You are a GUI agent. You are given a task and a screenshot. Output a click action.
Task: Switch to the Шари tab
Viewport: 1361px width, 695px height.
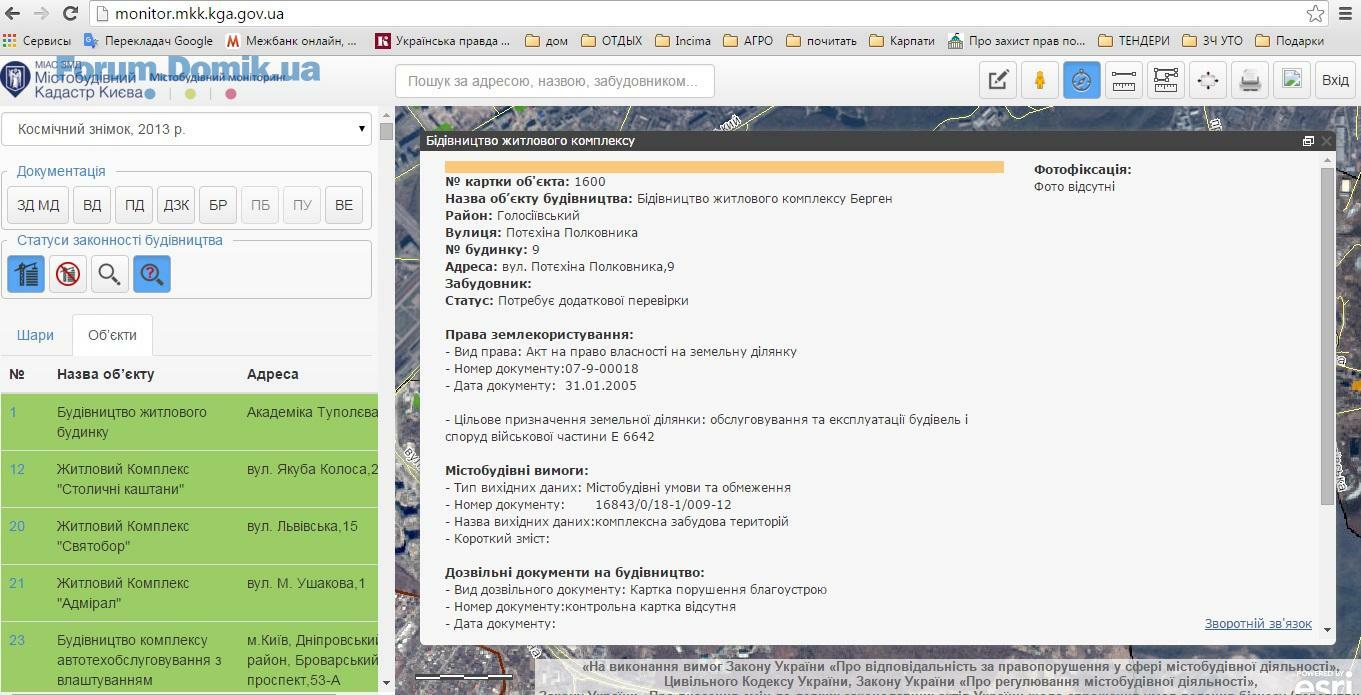35,335
